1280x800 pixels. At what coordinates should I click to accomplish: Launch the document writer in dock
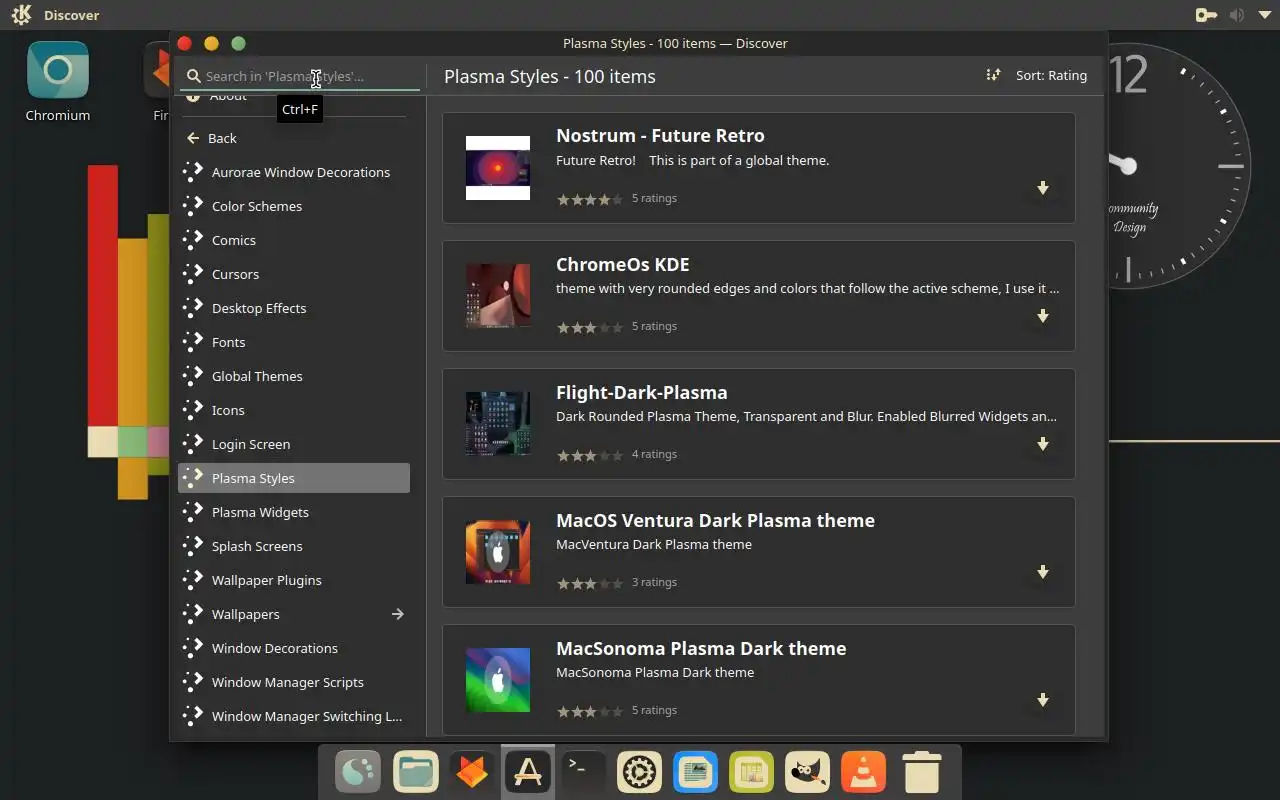696,771
